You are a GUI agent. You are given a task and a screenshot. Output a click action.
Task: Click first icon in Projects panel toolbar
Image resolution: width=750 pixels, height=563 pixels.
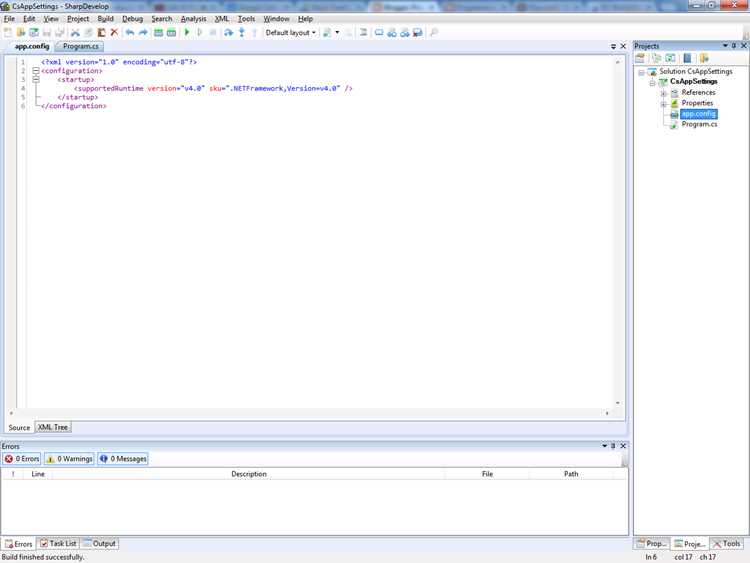[x=640, y=58]
